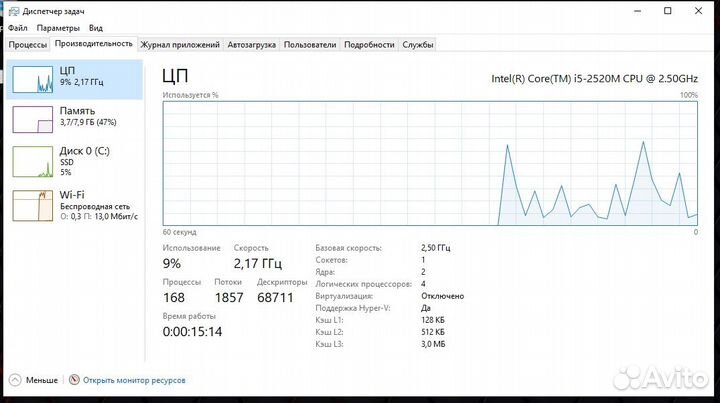Go to the Журнал приложений tab
Viewport: 720px width, 403px height.
pos(180,45)
